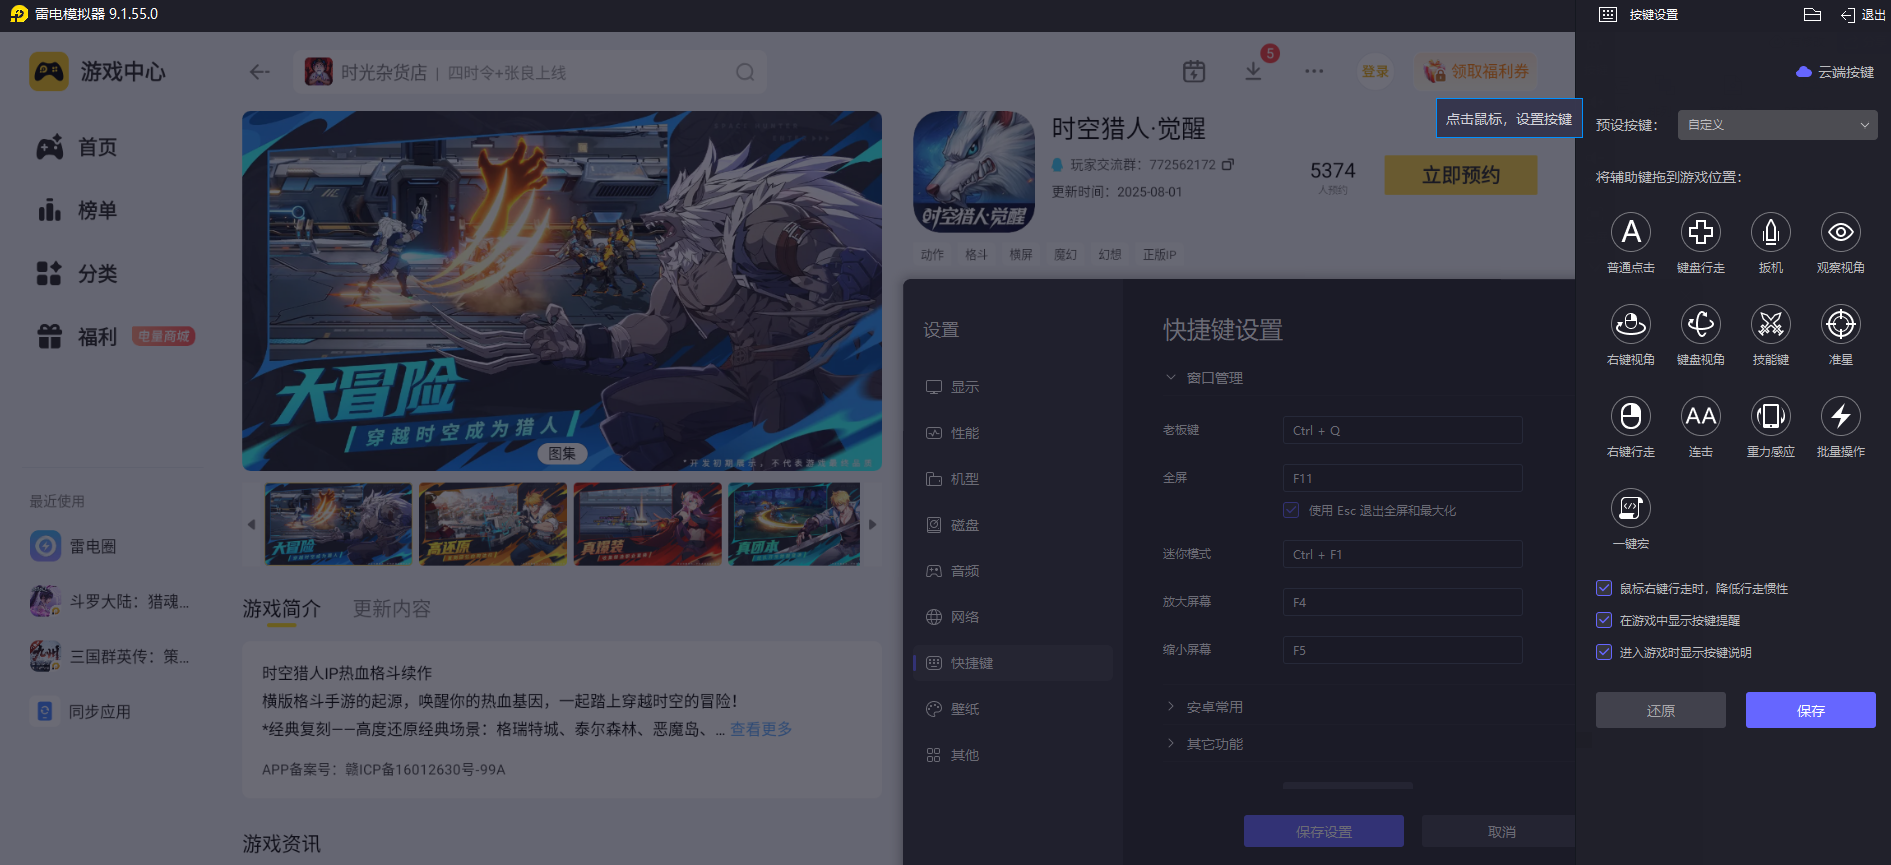
Task: Open 同步应用 in the sidebar
Action: [x=81, y=711]
